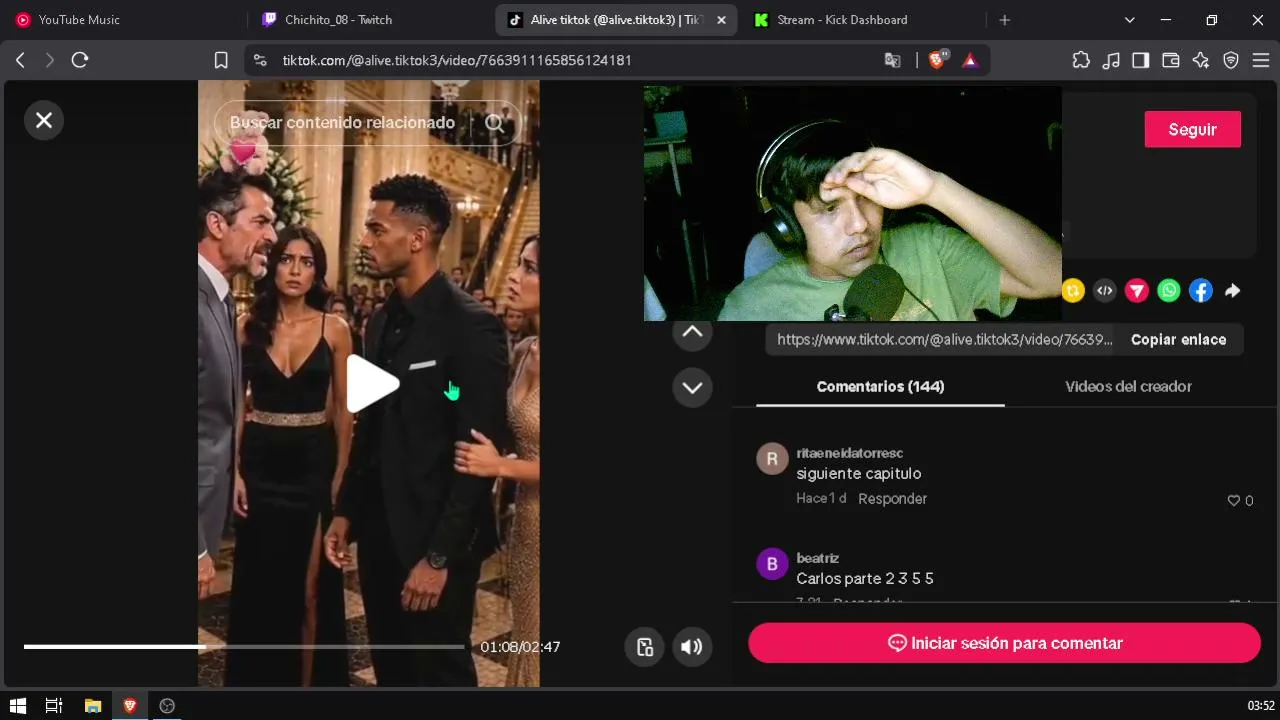The height and width of the screenshot is (720, 1280).
Task: Open Brave Rewards triangle icon
Action: (969, 60)
